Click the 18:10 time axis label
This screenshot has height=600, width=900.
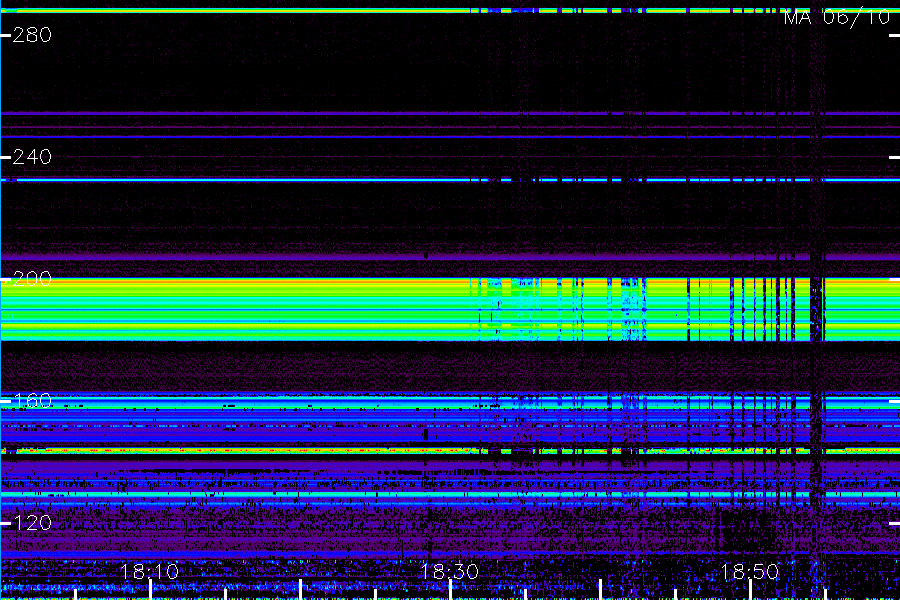click(149, 572)
